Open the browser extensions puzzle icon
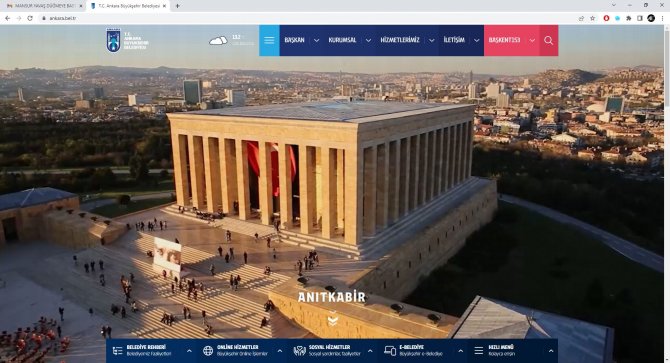This screenshot has height=363, width=670. [x=629, y=18]
